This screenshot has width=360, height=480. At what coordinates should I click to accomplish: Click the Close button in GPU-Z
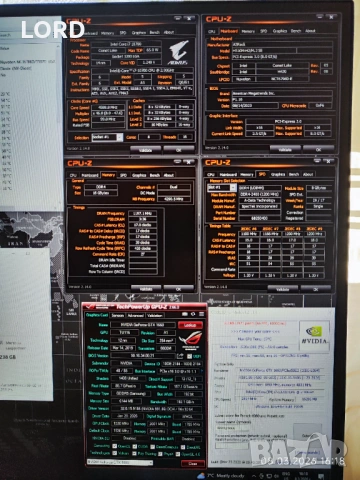point(193,463)
